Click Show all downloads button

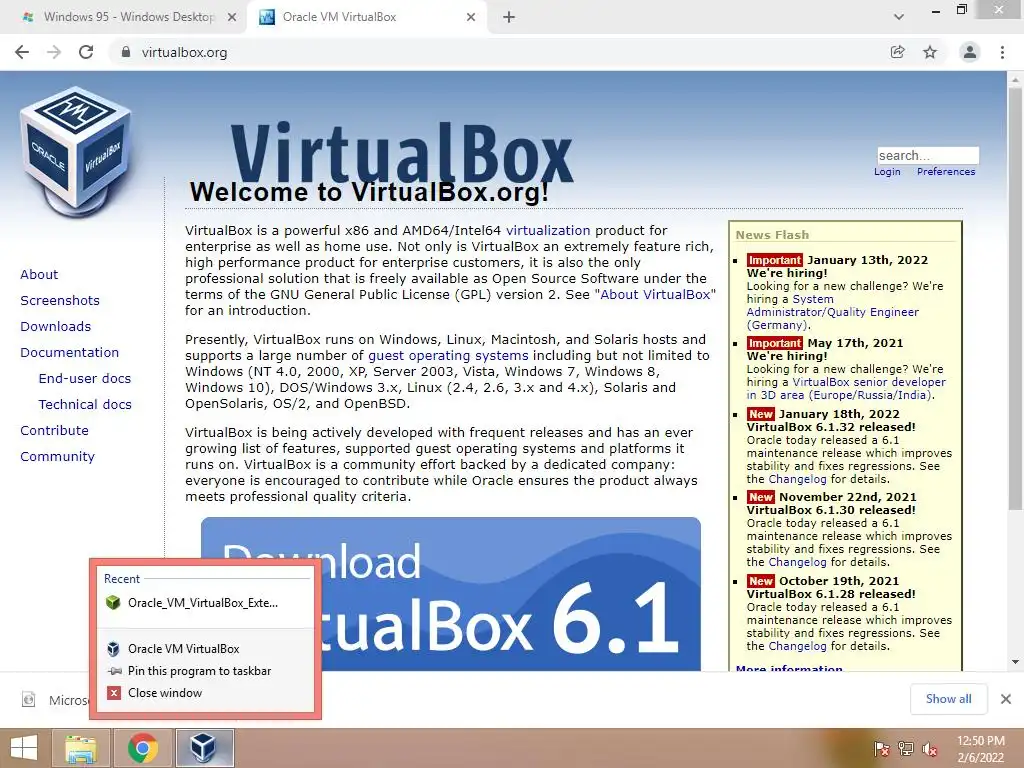tap(948, 699)
